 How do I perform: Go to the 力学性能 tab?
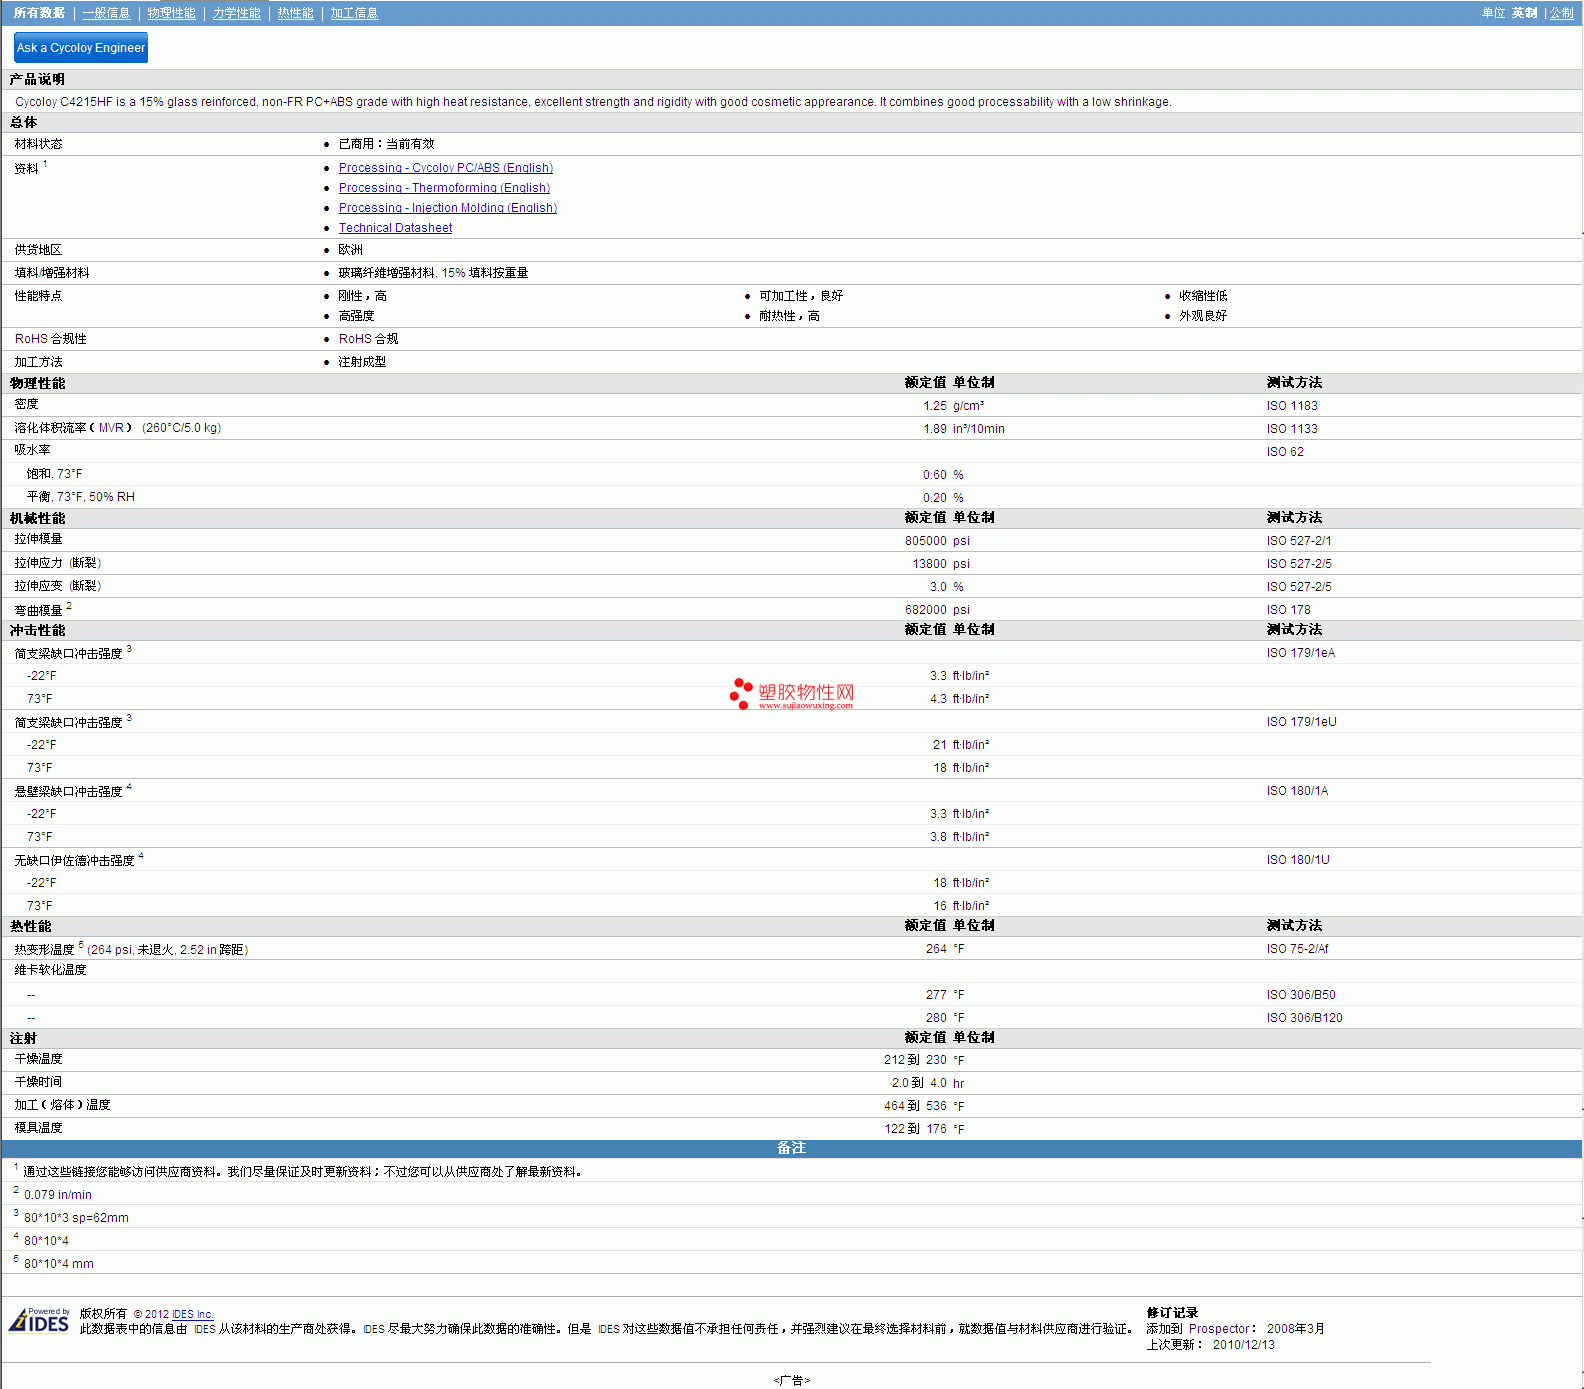[x=236, y=13]
